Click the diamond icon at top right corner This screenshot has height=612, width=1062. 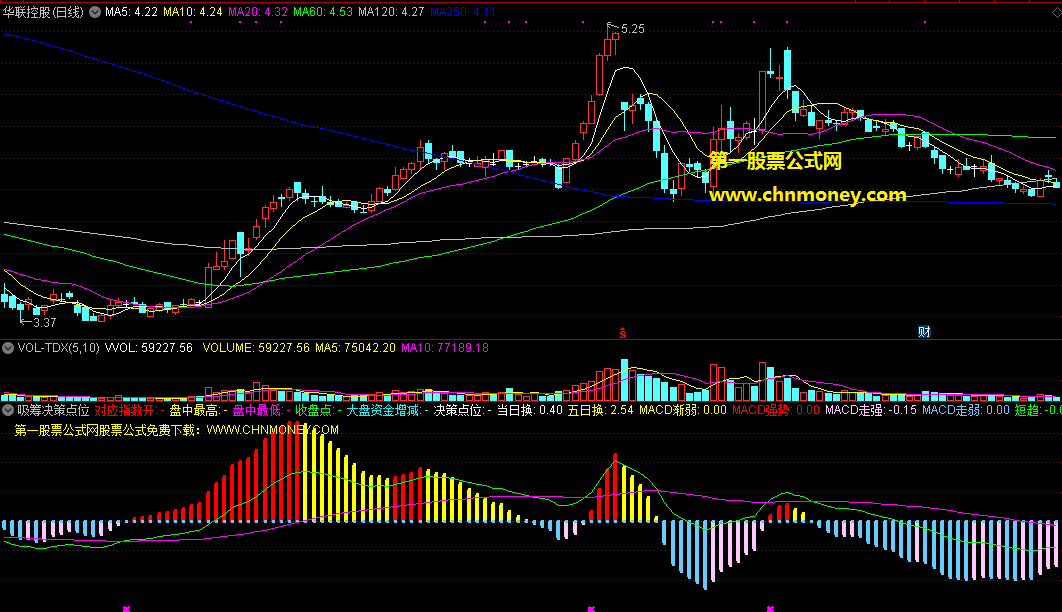pos(1057,12)
